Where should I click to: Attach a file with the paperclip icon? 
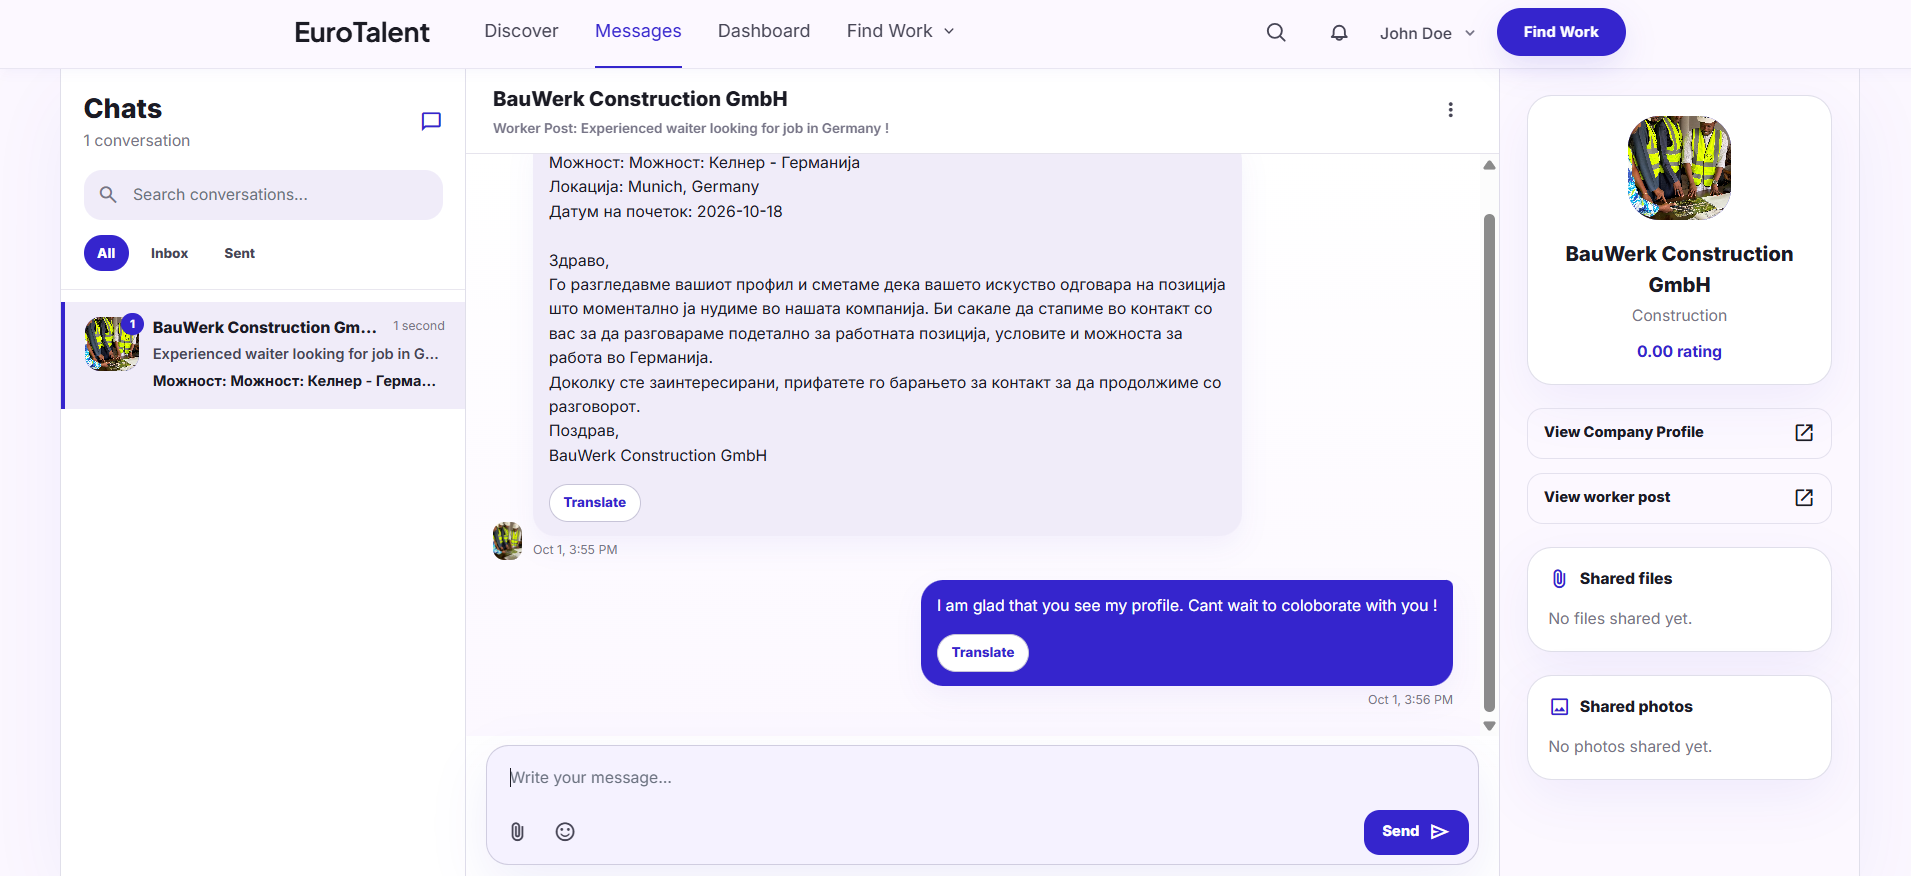click(x=517, y=832)
